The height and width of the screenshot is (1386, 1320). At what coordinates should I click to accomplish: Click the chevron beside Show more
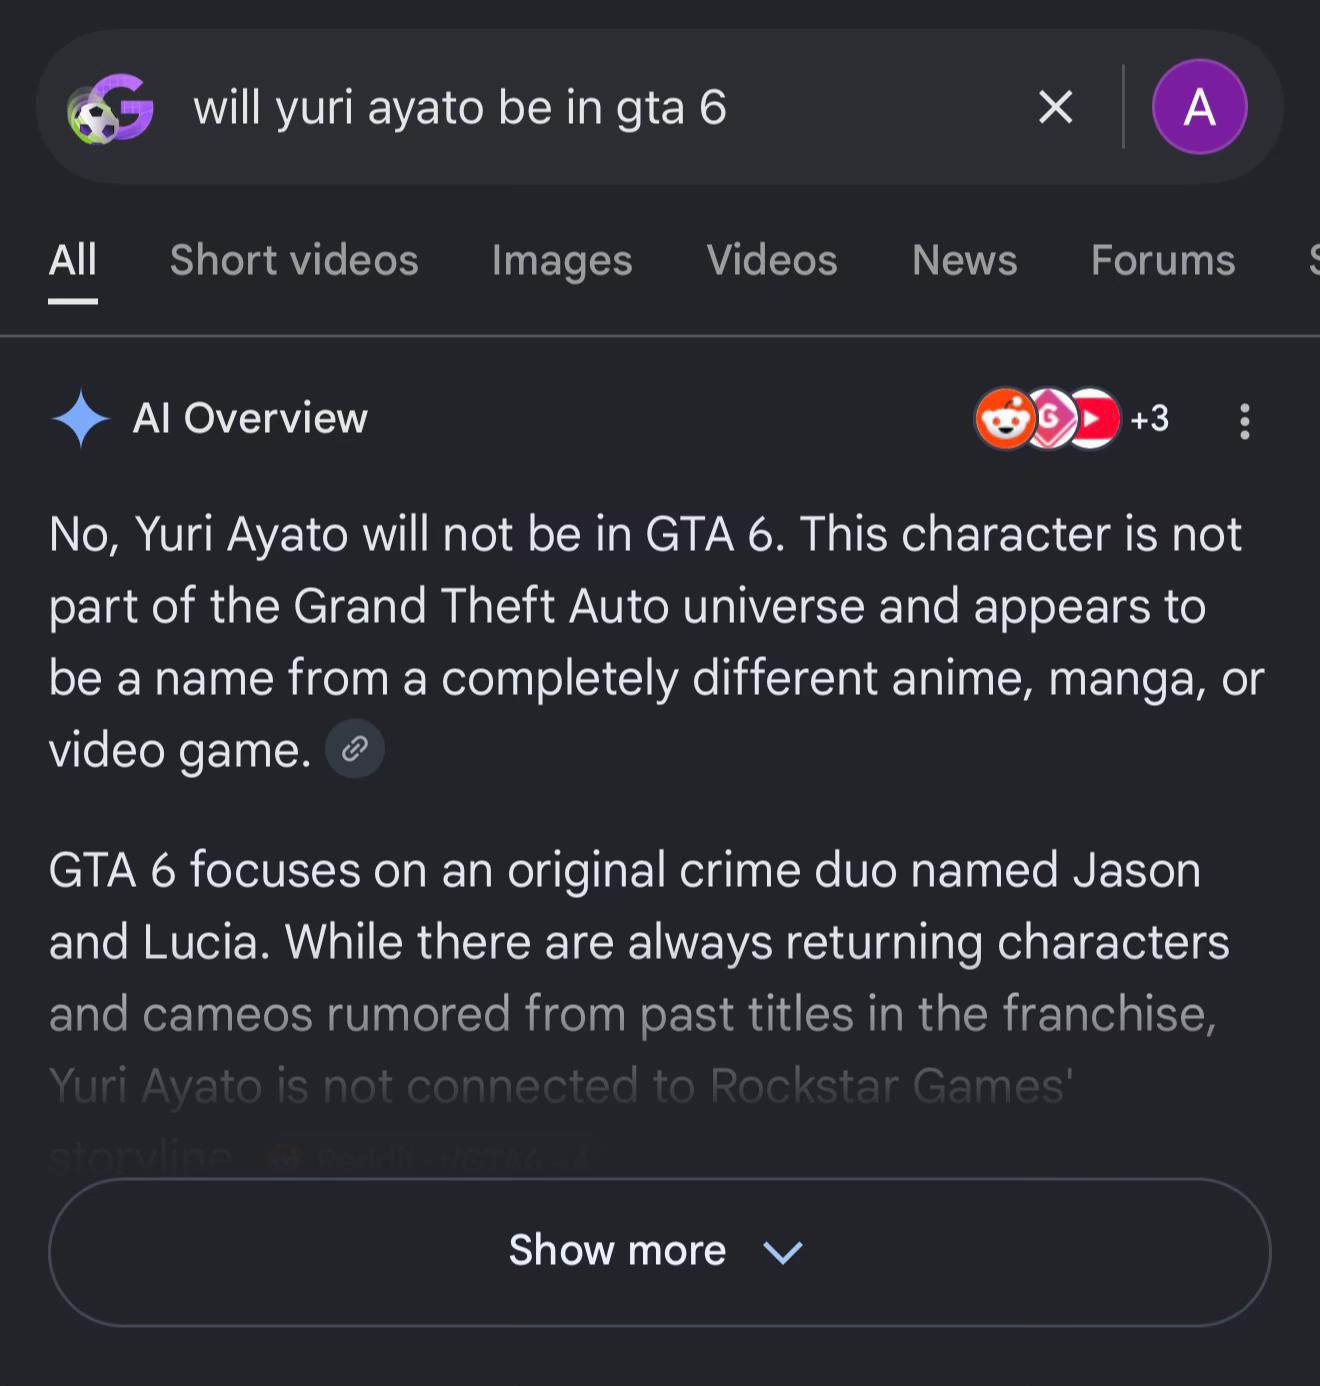pos(783,1252)
